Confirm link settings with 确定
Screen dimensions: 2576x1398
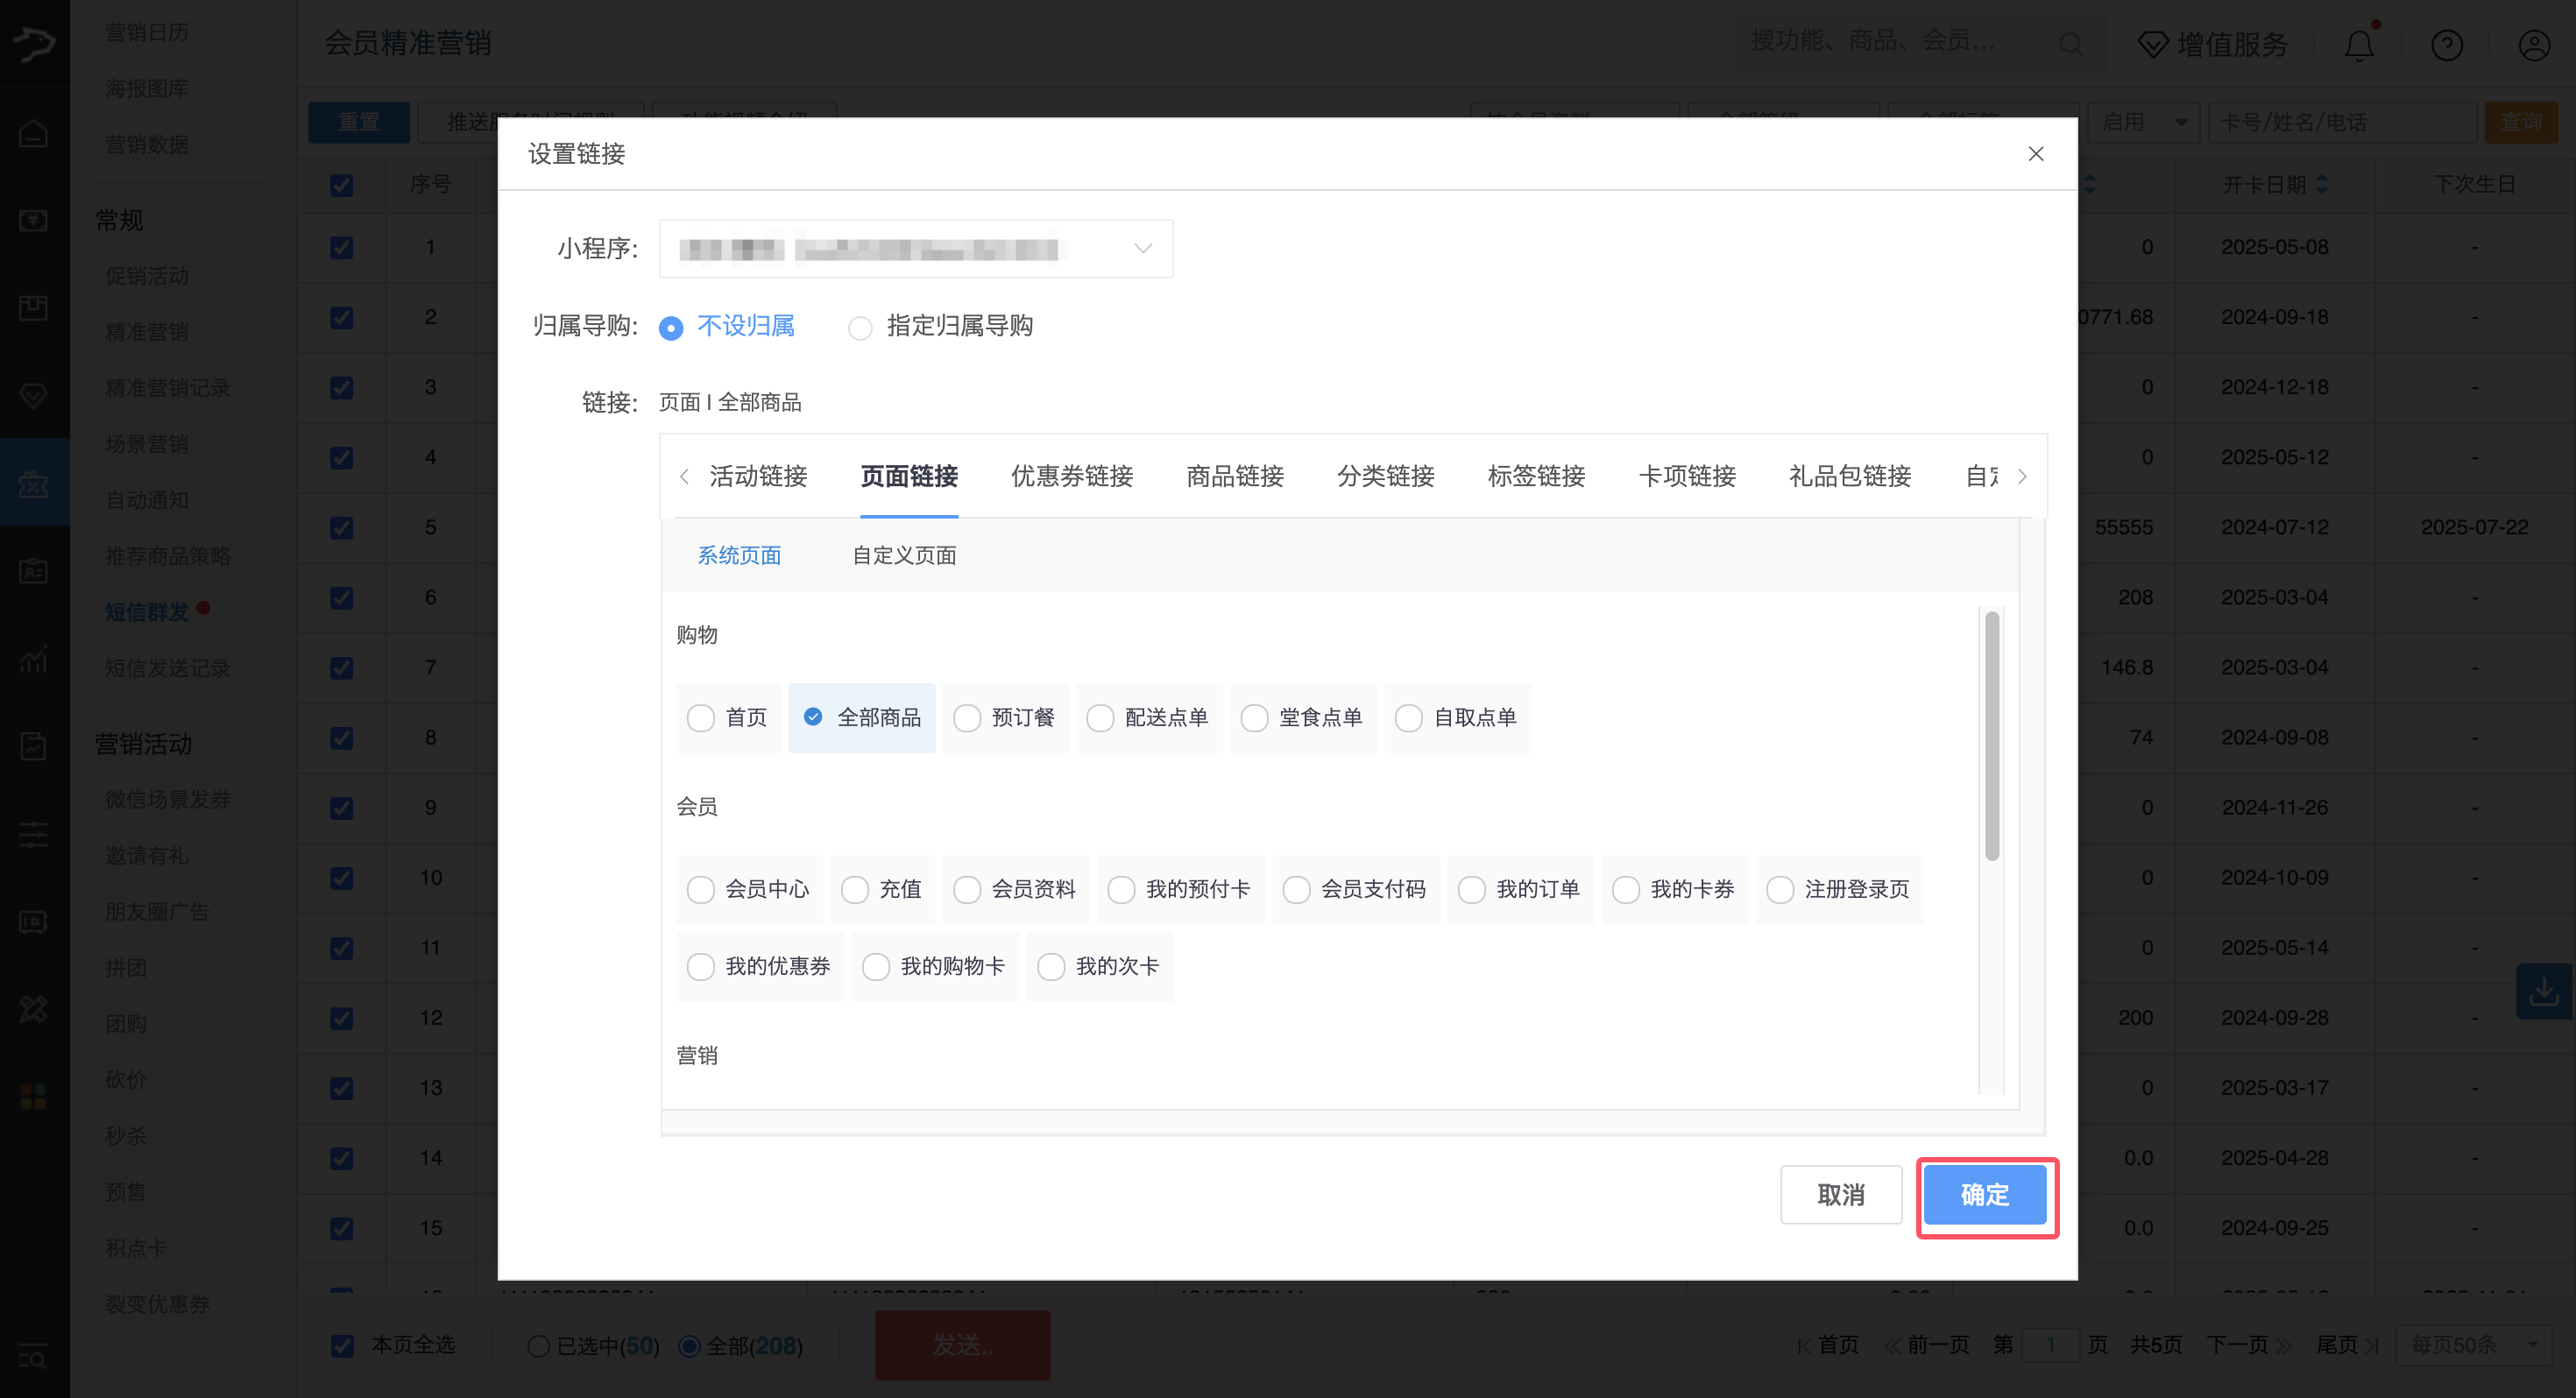tap(1984, 1195)
